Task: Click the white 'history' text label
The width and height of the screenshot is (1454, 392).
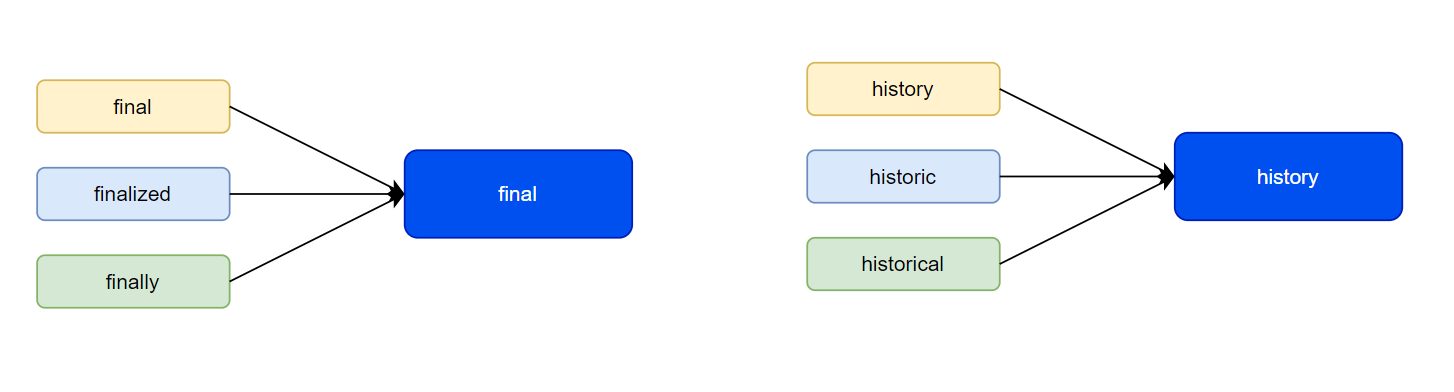Action: (x=1288, y=177)
